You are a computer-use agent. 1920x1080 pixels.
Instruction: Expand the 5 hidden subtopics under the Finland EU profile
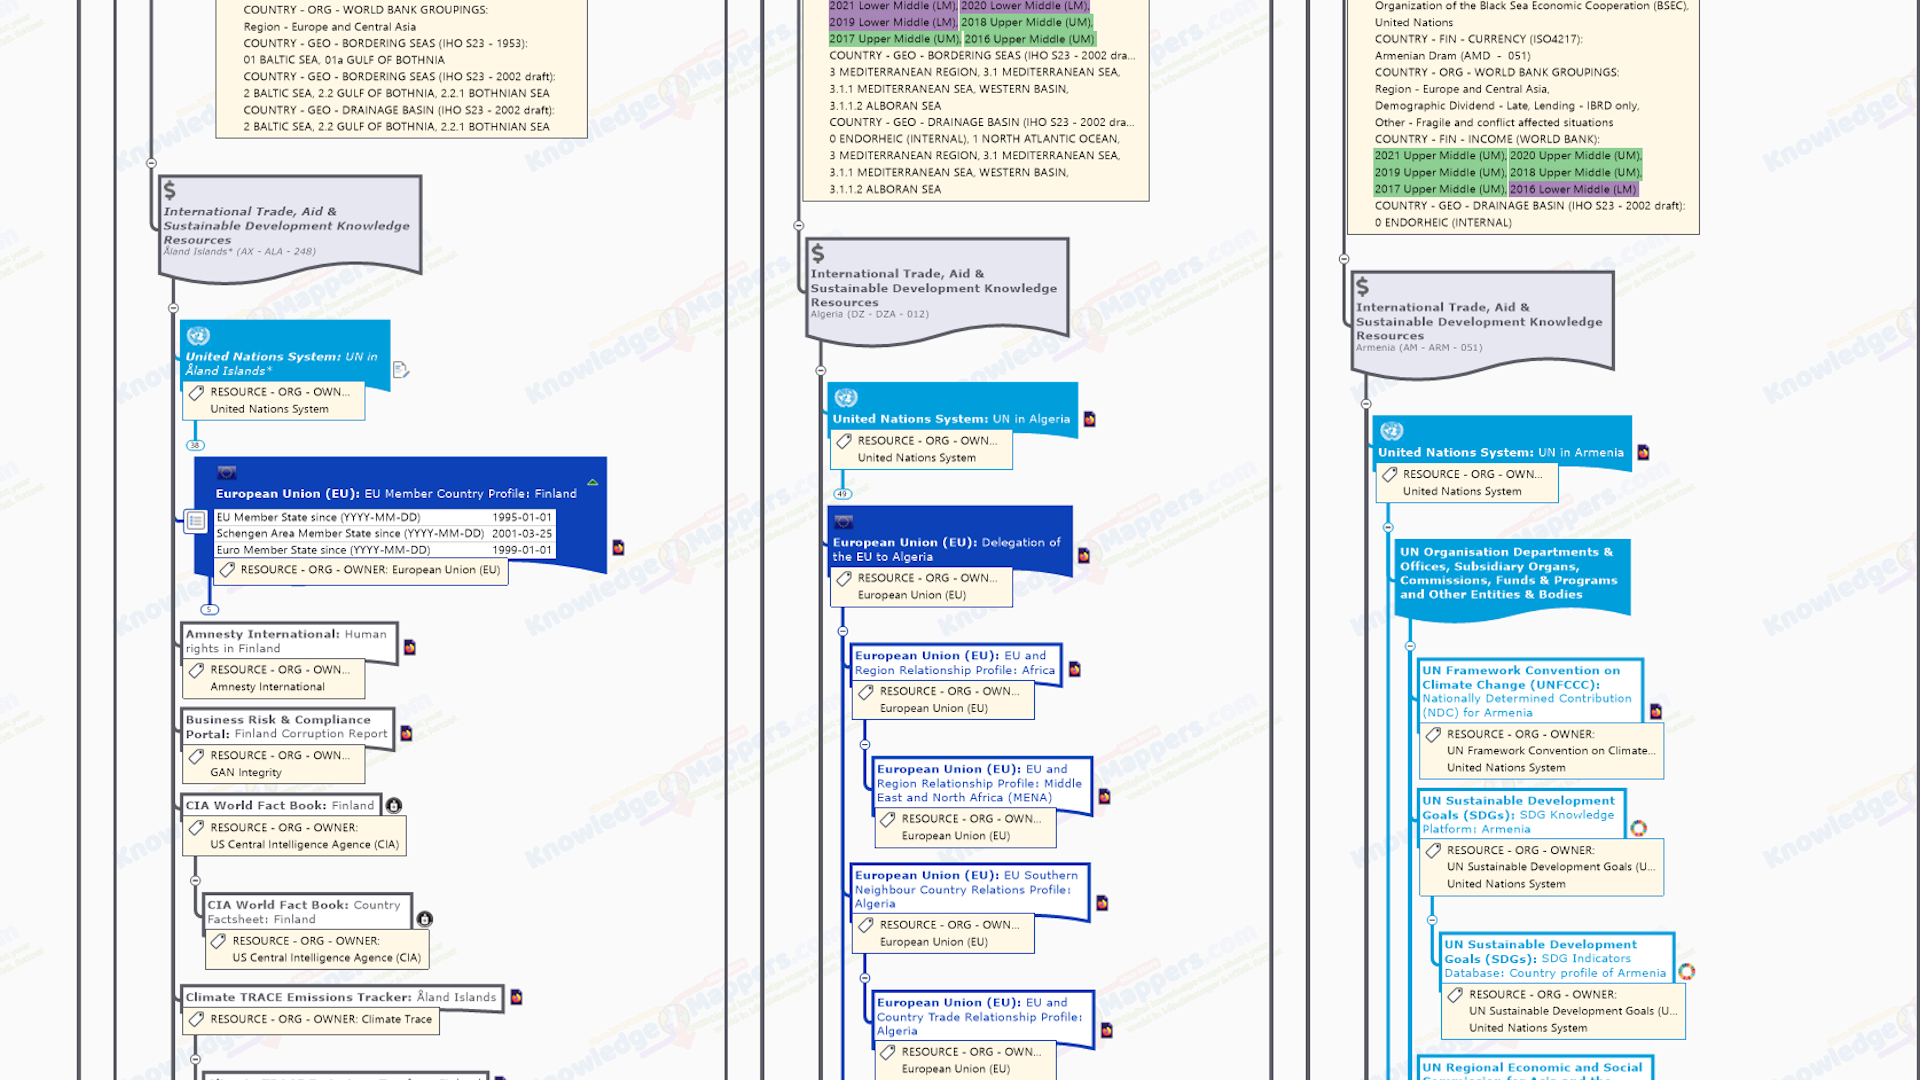tap(209, 609)
